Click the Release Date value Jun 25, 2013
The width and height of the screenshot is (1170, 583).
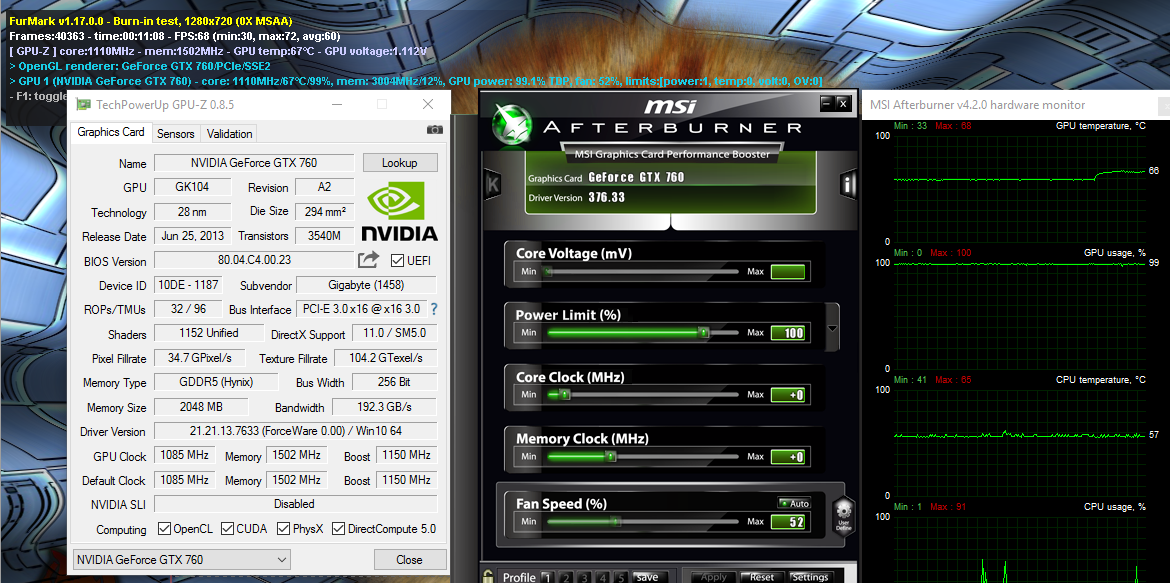pyautogui.click(x=193, y=236)
